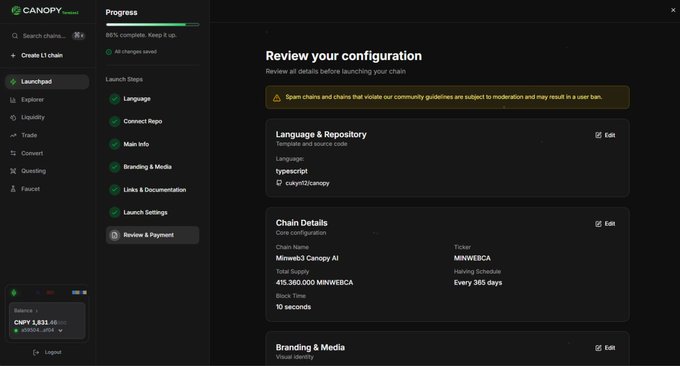Viewport: 680px width, 366px height.
Task: Go to Liquidity
Action: pos(33,118)
